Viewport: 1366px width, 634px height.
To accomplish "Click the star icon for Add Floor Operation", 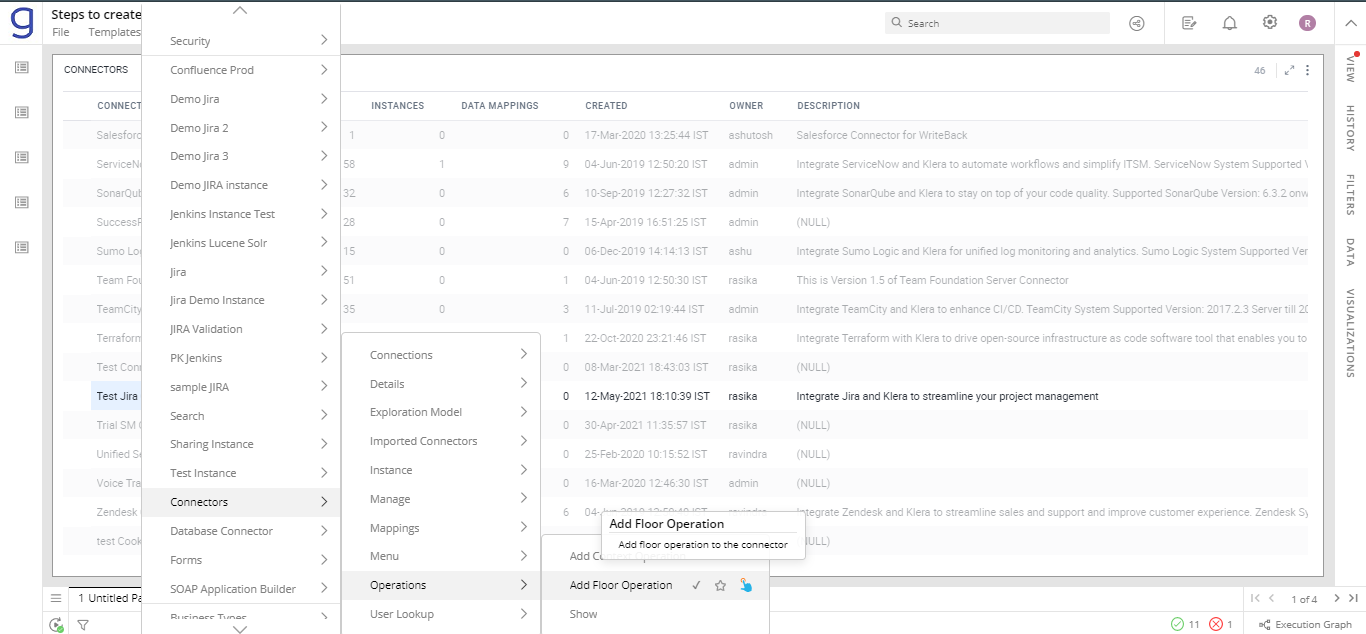I will [x=720, y=586].
